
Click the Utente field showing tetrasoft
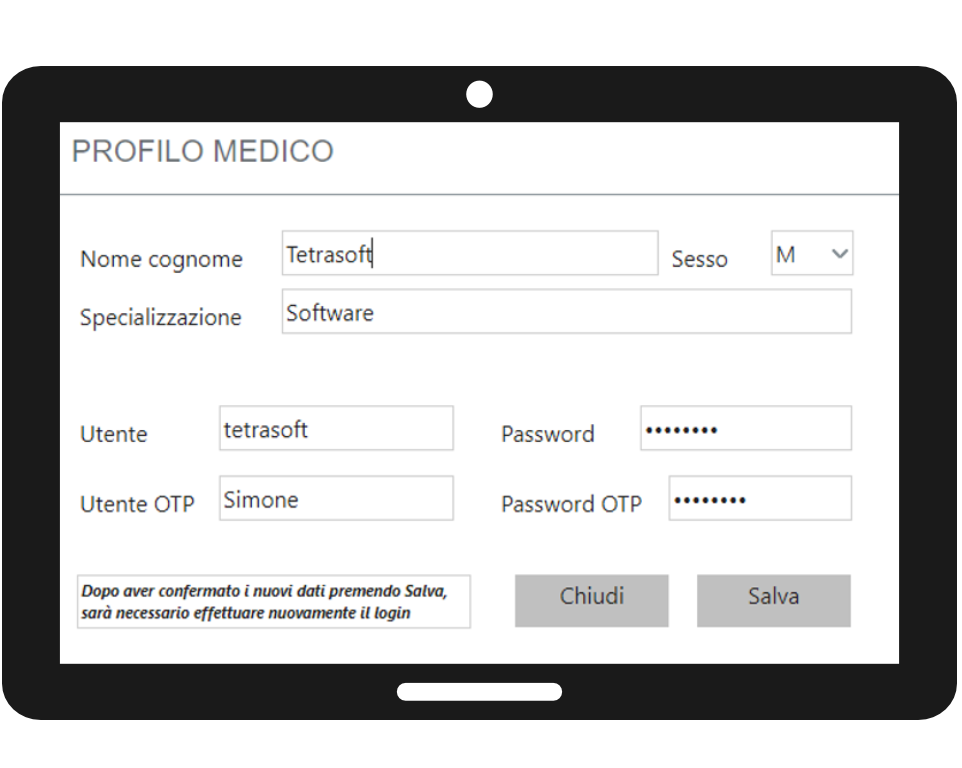[x=335, y=428]
